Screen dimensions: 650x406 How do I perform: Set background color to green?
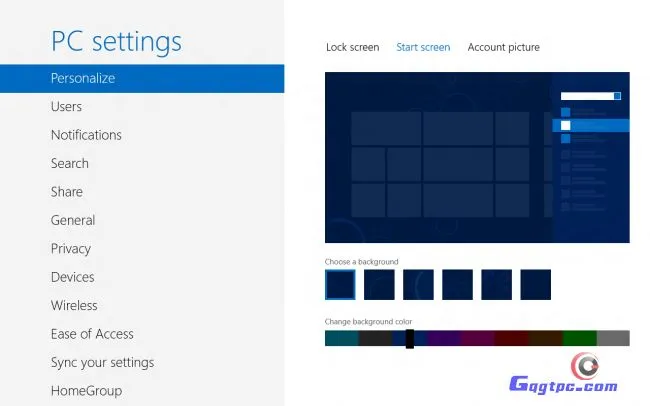(x=579, y=339)
